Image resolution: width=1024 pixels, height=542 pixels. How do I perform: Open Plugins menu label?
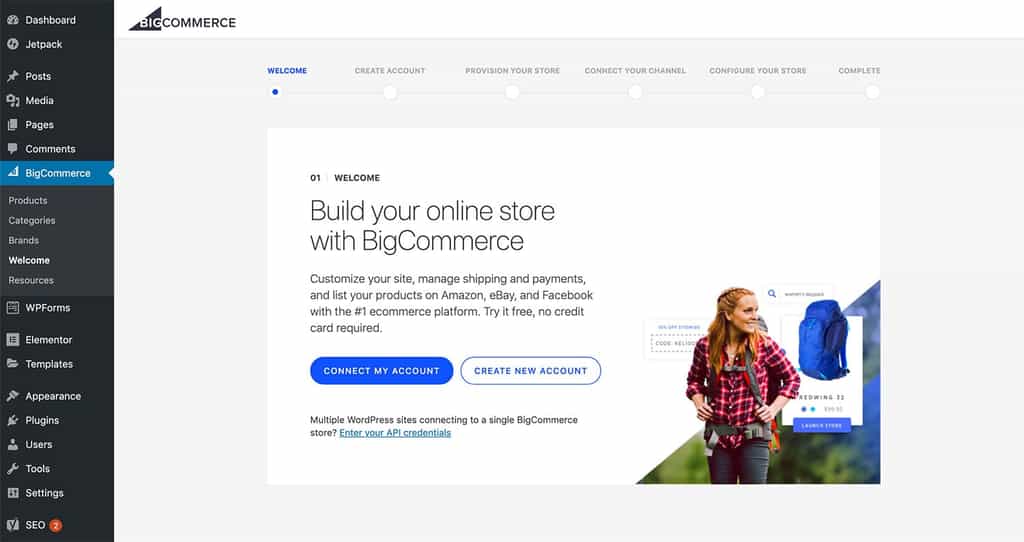click(x=42, y=420)
